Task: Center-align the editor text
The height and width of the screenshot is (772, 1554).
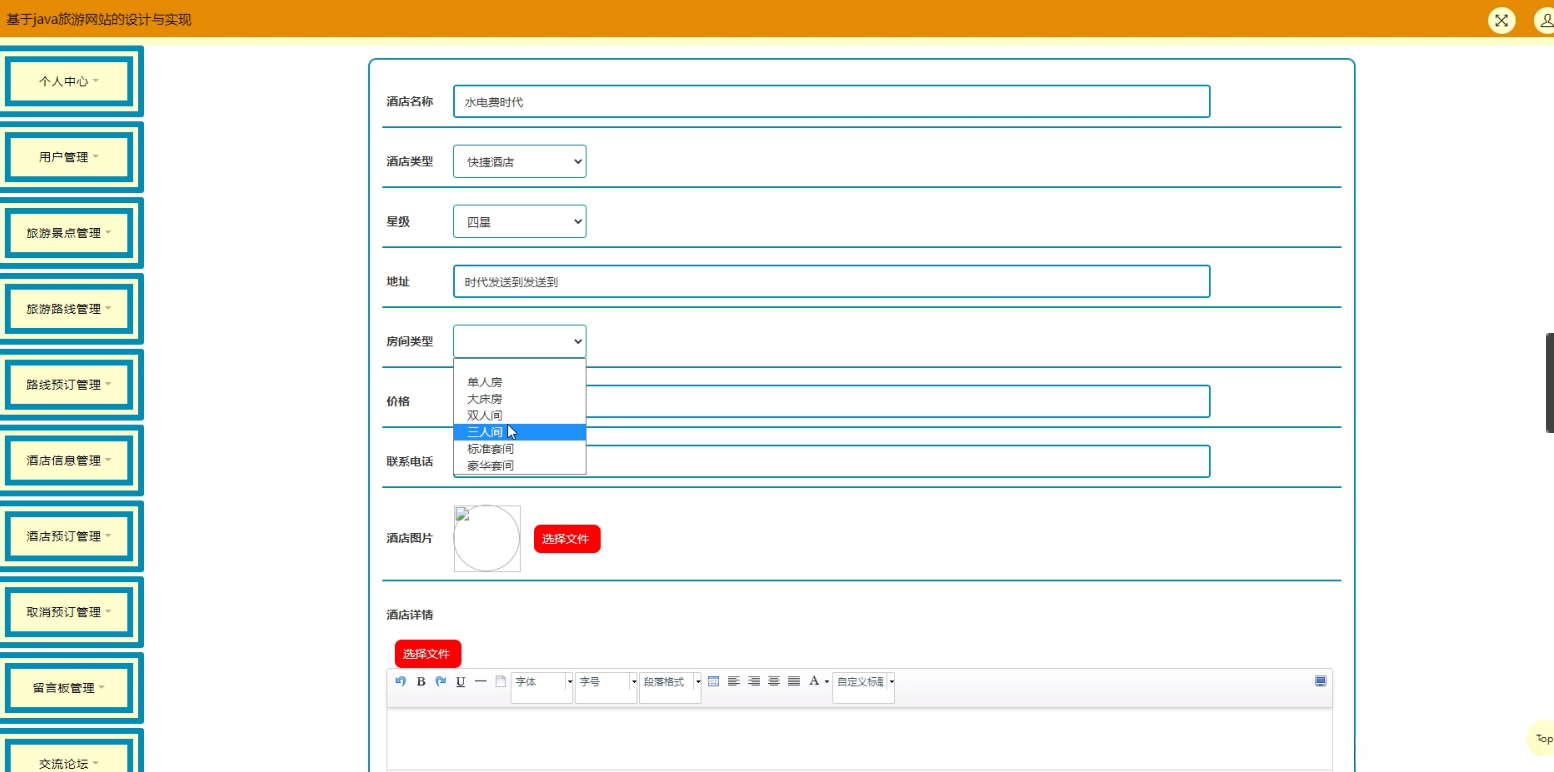Action: click(x=774, y=681)
